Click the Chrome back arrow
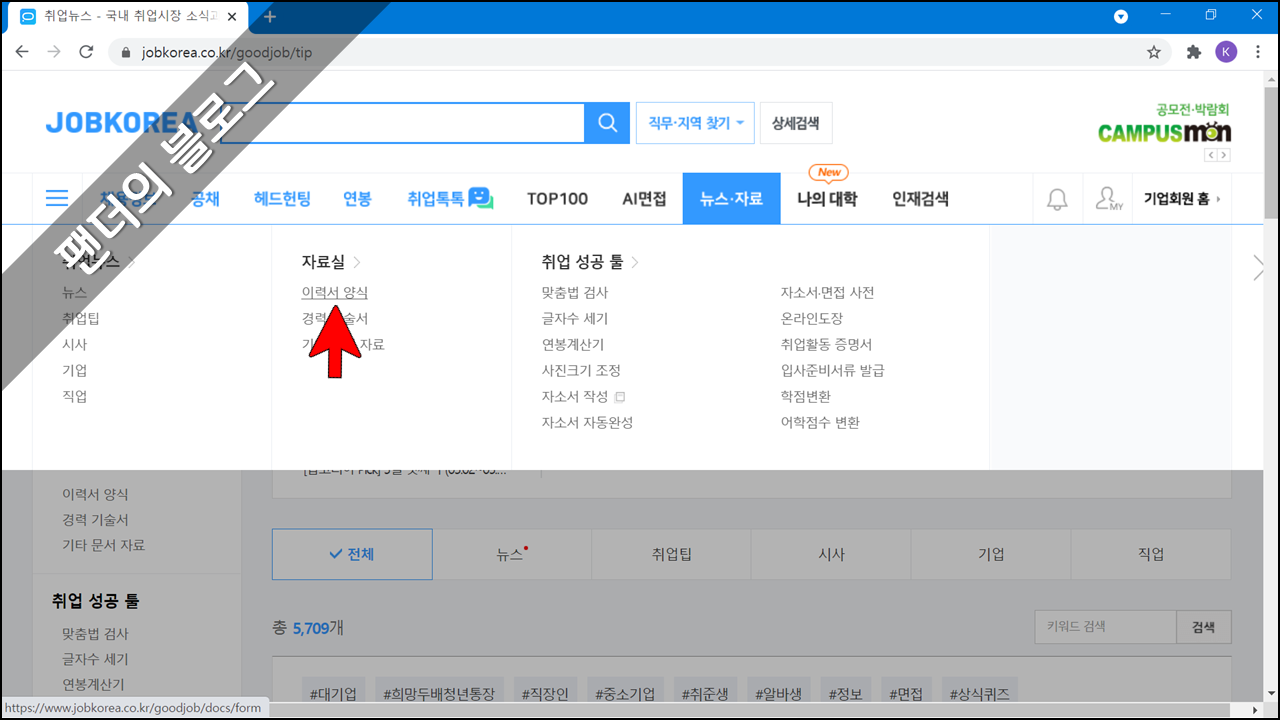This screenshot has height=720, width=1280. point(22,52)
